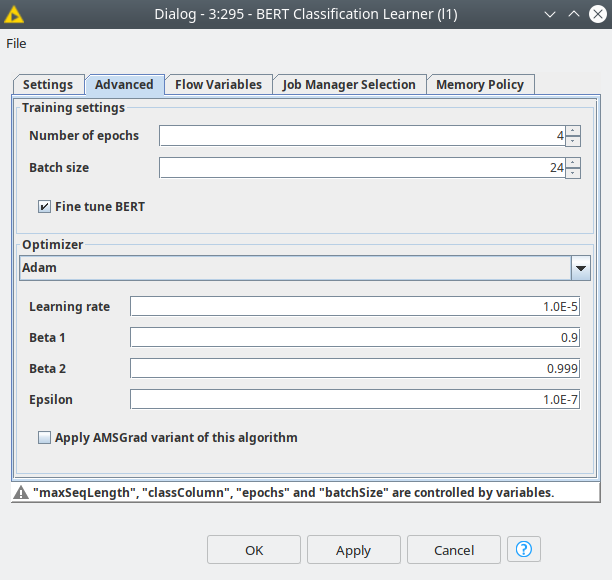Open the File menu
This screenshot has width=612, height=580.
(x=16, y=43)
